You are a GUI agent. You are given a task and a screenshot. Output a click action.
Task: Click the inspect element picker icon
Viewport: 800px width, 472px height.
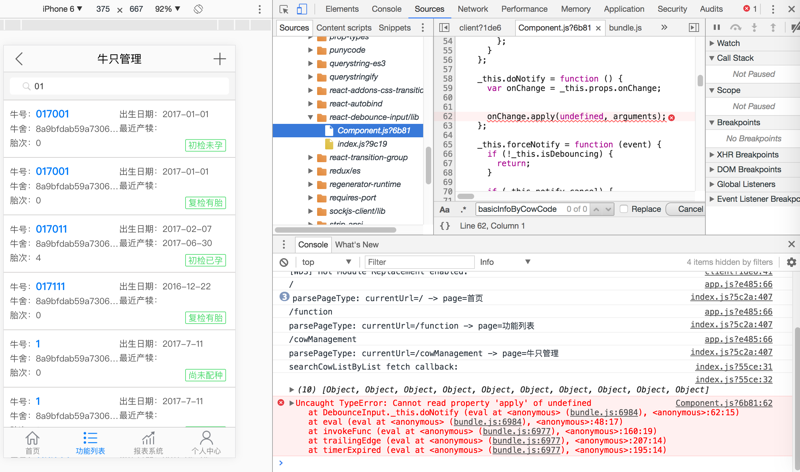click(x=284, y=9)
